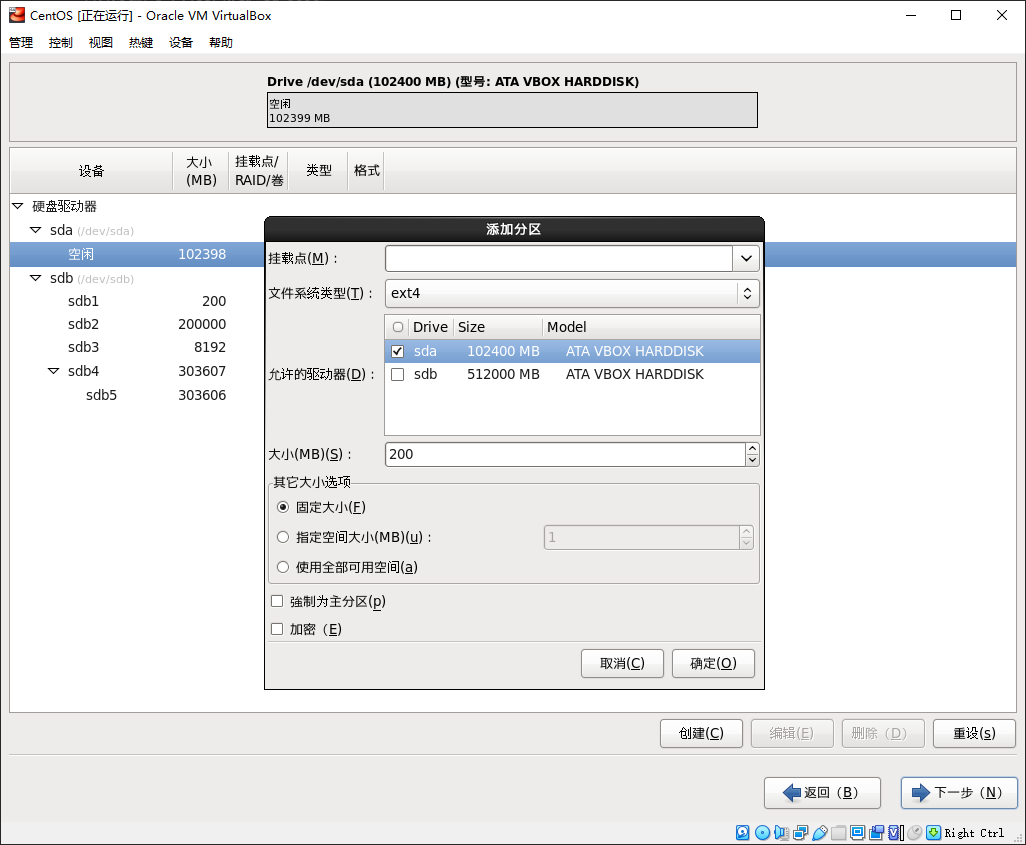Click the Size column header in dialog
This screenshot has width=1026, height=845.
tap(499, 327)
